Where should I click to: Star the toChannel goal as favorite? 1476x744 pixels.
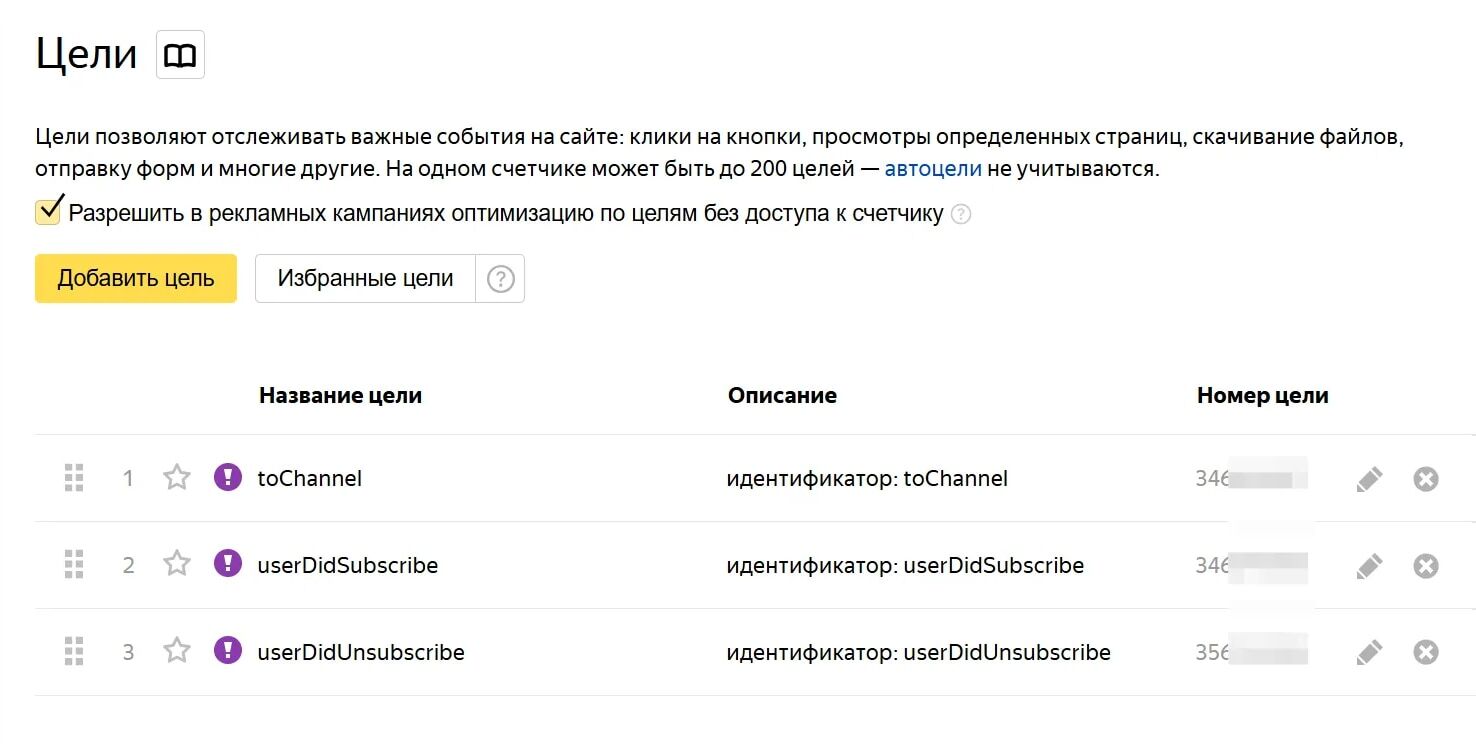[x=177, y=478]
